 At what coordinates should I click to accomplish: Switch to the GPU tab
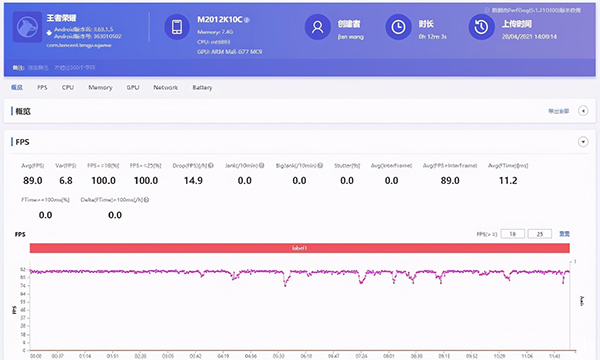[x=133, y=87]
